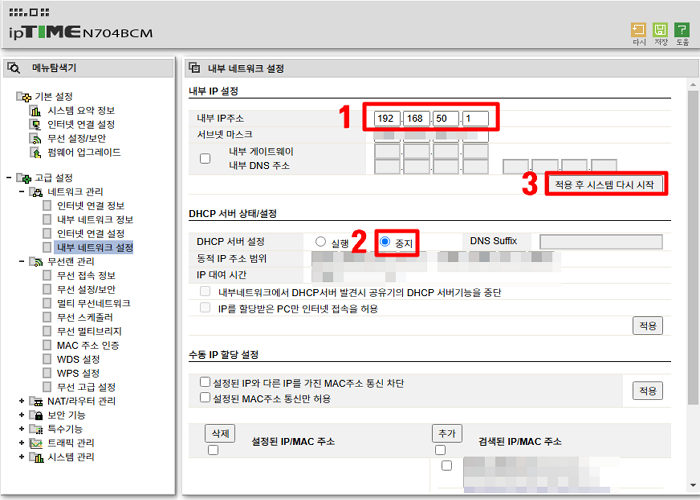Click the 추가 button
Viewport: 700px width, 500px height.
[447, 433]
